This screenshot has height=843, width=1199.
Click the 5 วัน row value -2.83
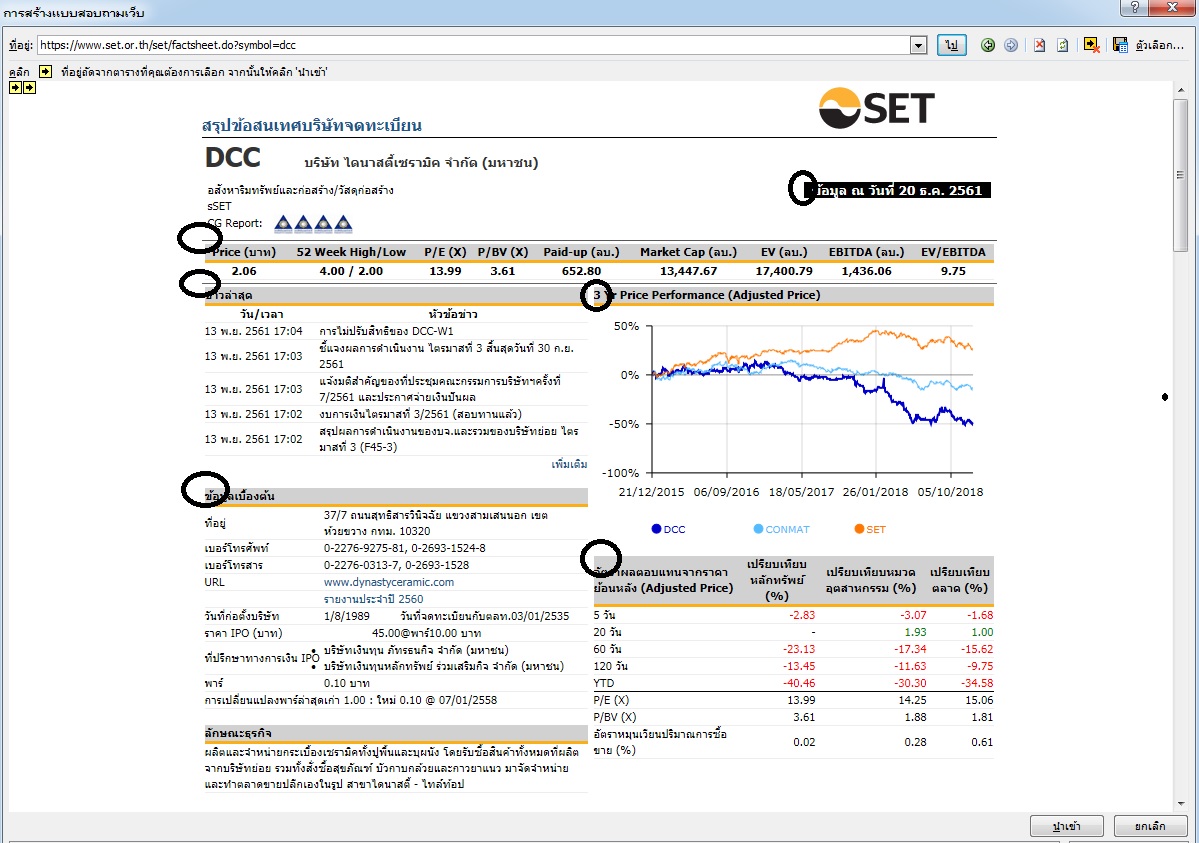pyautogui.click(x=802, y=615)
